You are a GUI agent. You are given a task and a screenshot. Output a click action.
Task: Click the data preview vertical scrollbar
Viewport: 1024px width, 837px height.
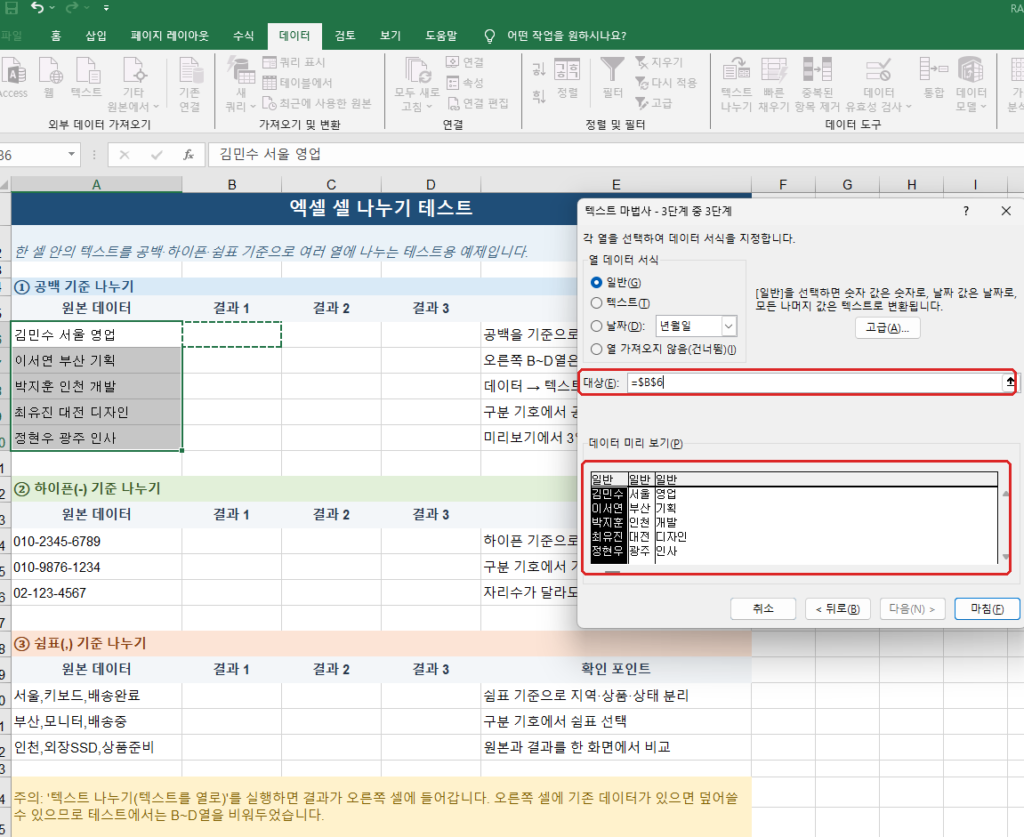(1006, 526)
